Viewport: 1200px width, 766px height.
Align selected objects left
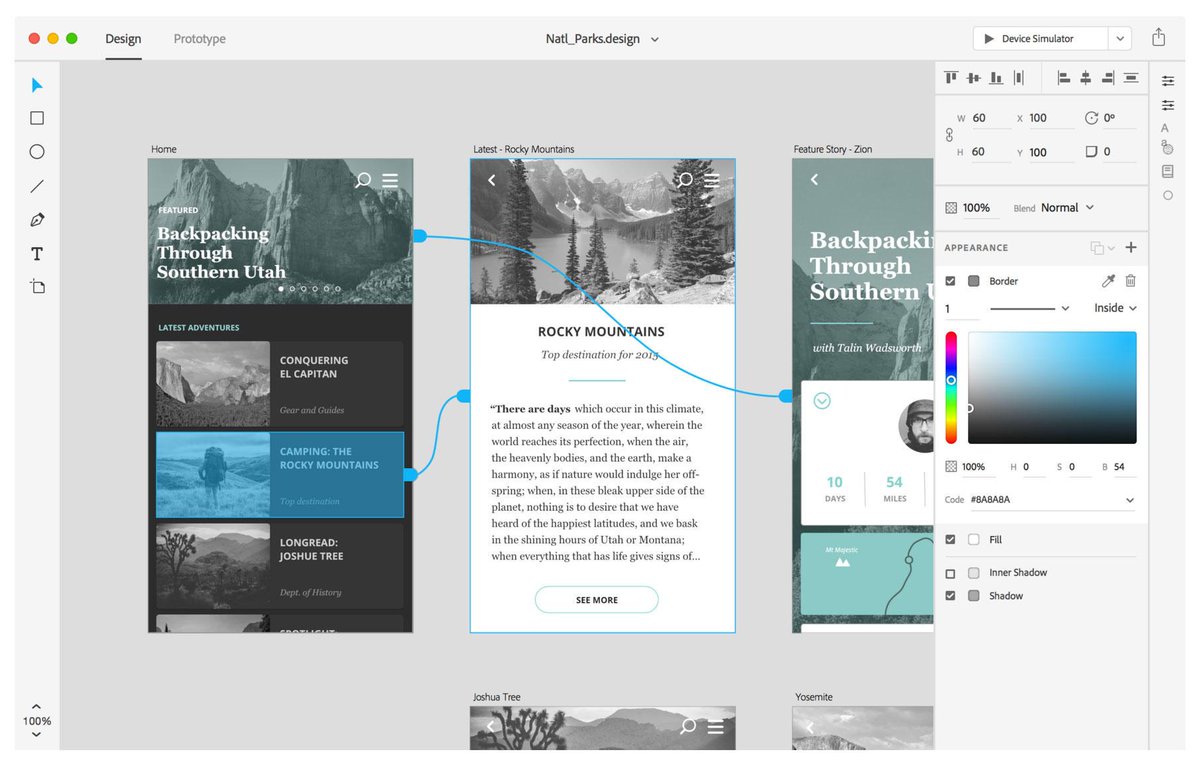point(1062,77)
